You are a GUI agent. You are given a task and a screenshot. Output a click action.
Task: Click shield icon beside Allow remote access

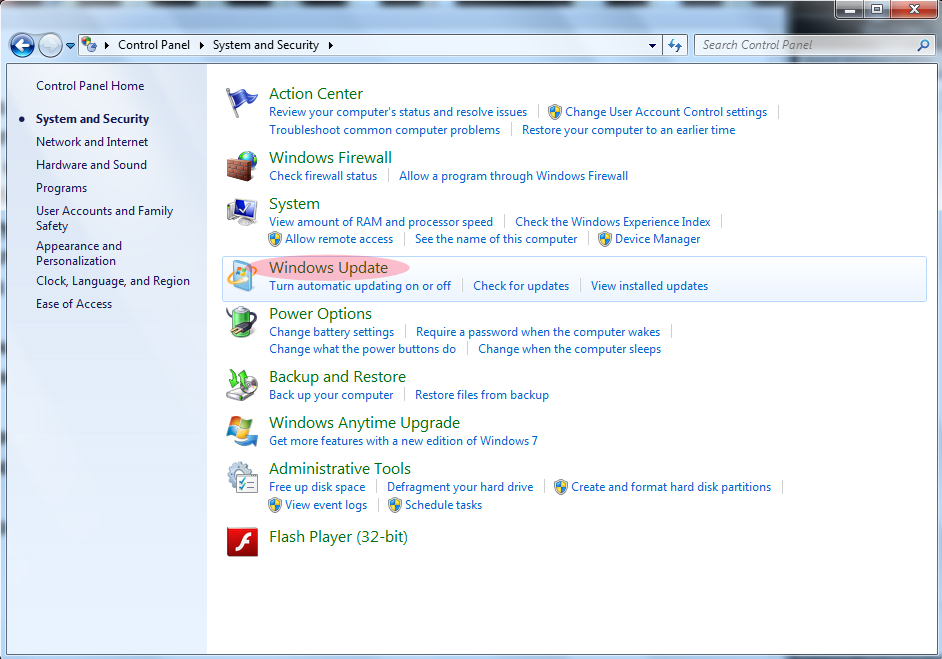275,239
